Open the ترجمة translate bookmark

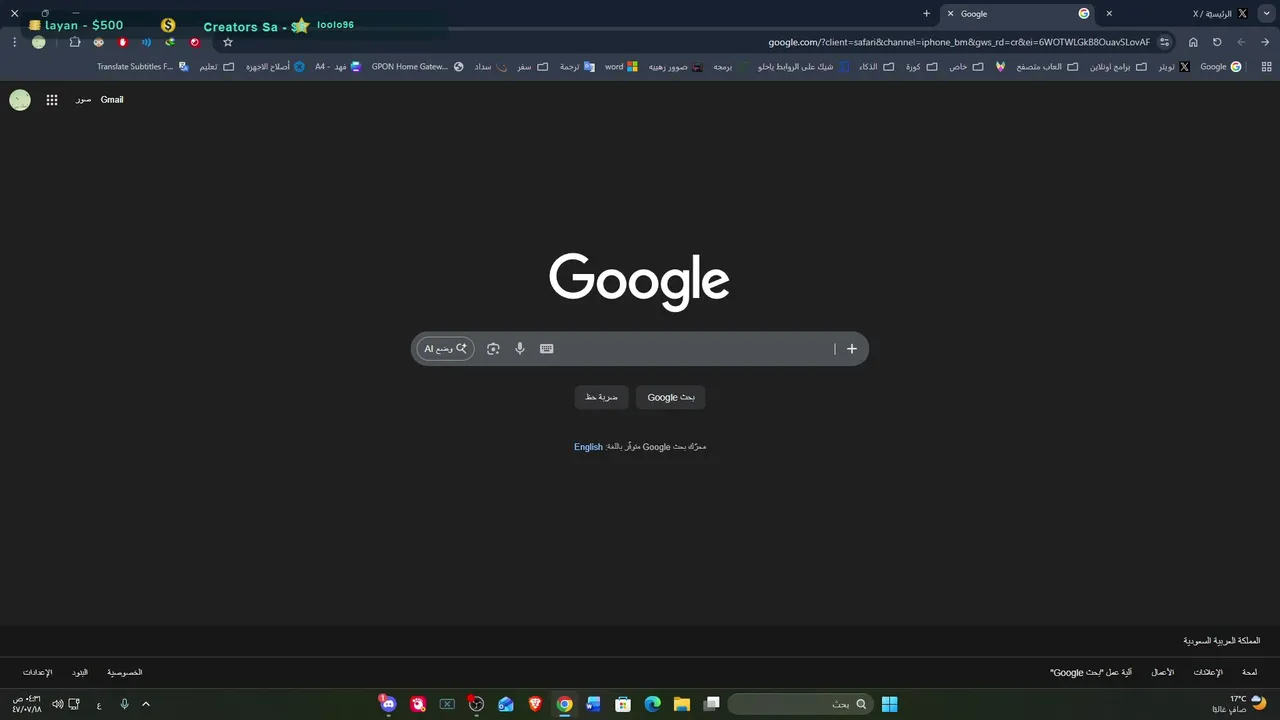(576, 67)
